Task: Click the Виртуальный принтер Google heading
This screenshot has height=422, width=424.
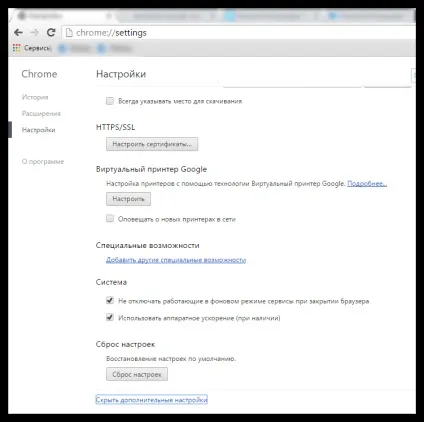Action: [151, 169]
